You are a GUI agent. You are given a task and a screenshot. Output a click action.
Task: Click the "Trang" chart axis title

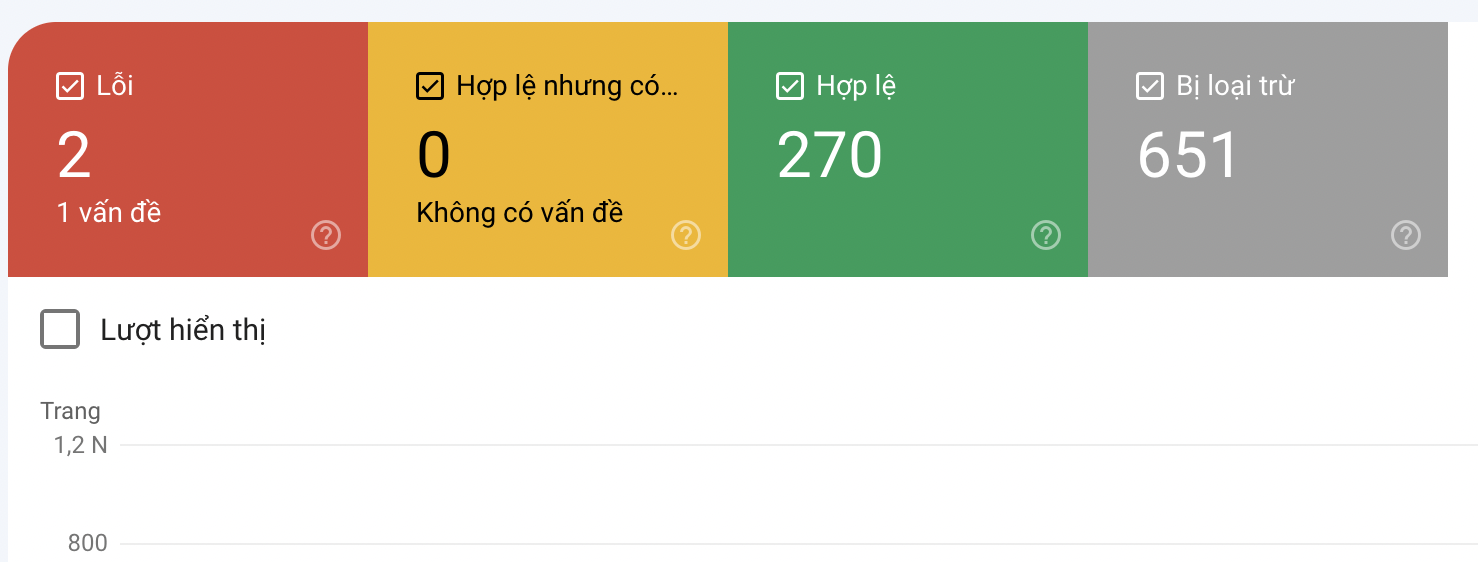coord(70,411)
